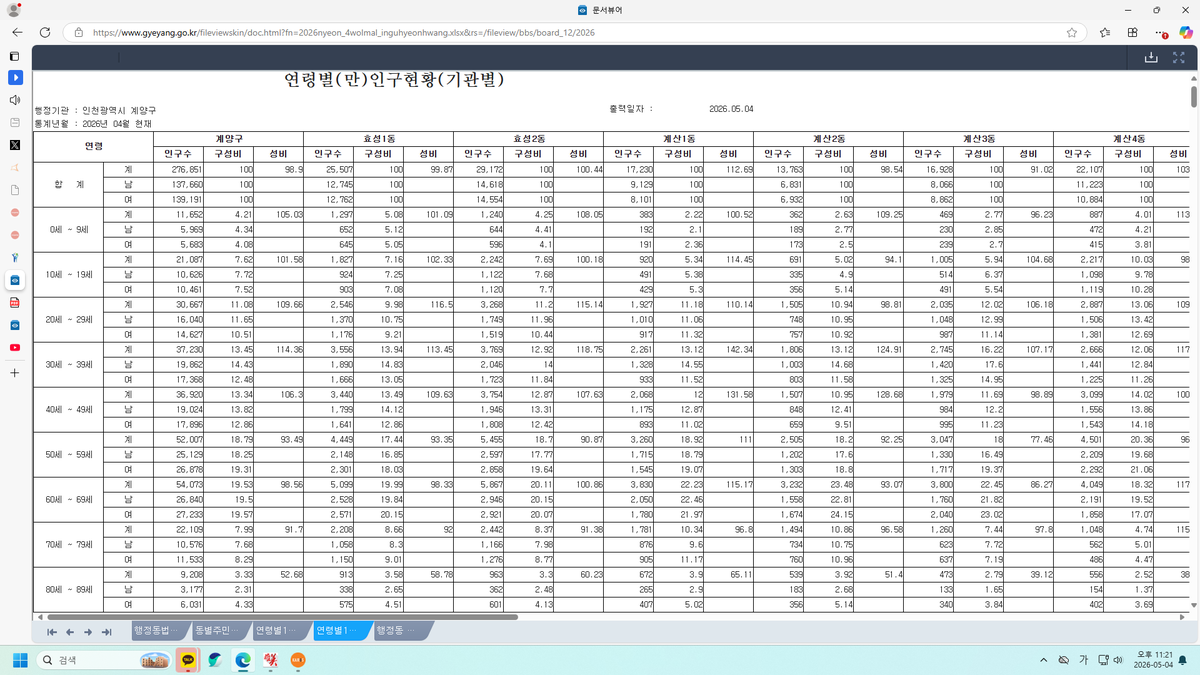Open the Edge profile avatar
This screenshot has height=675, width=1200.
click(x=14, y=10)
